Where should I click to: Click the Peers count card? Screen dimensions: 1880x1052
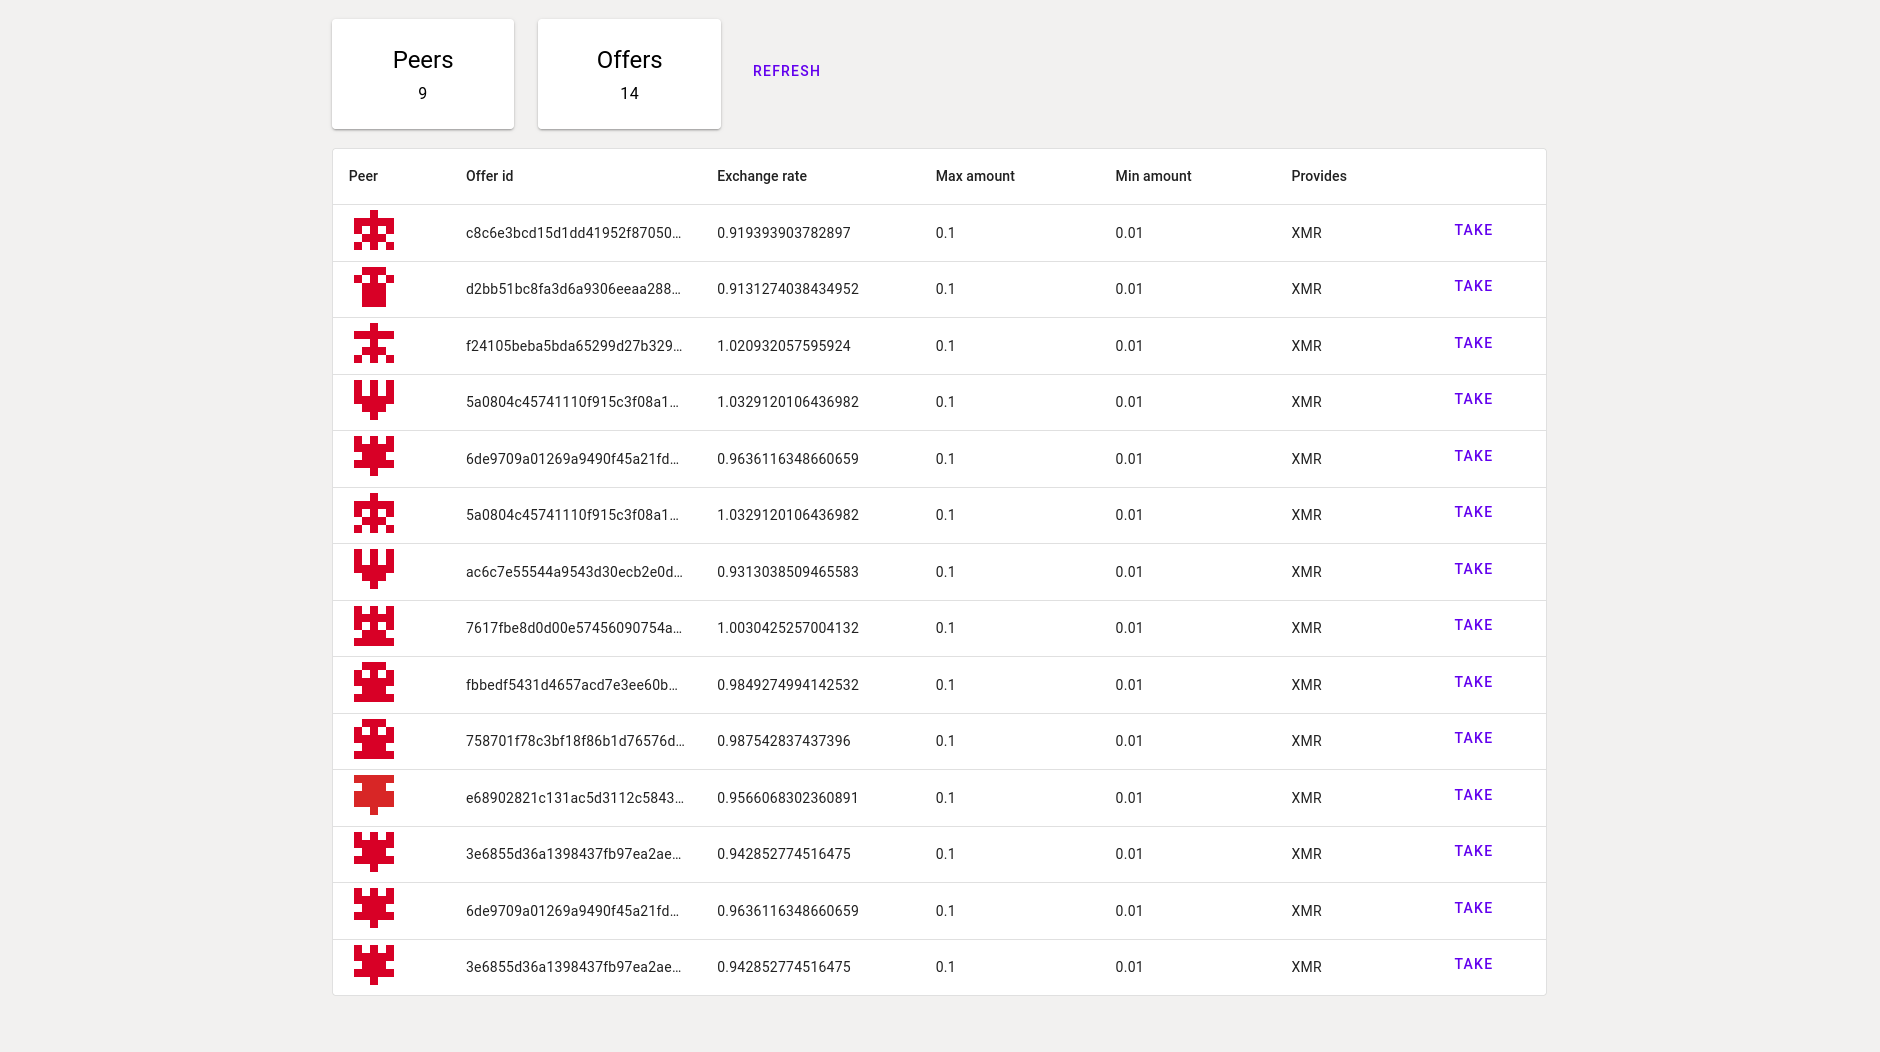pos(423,74)
